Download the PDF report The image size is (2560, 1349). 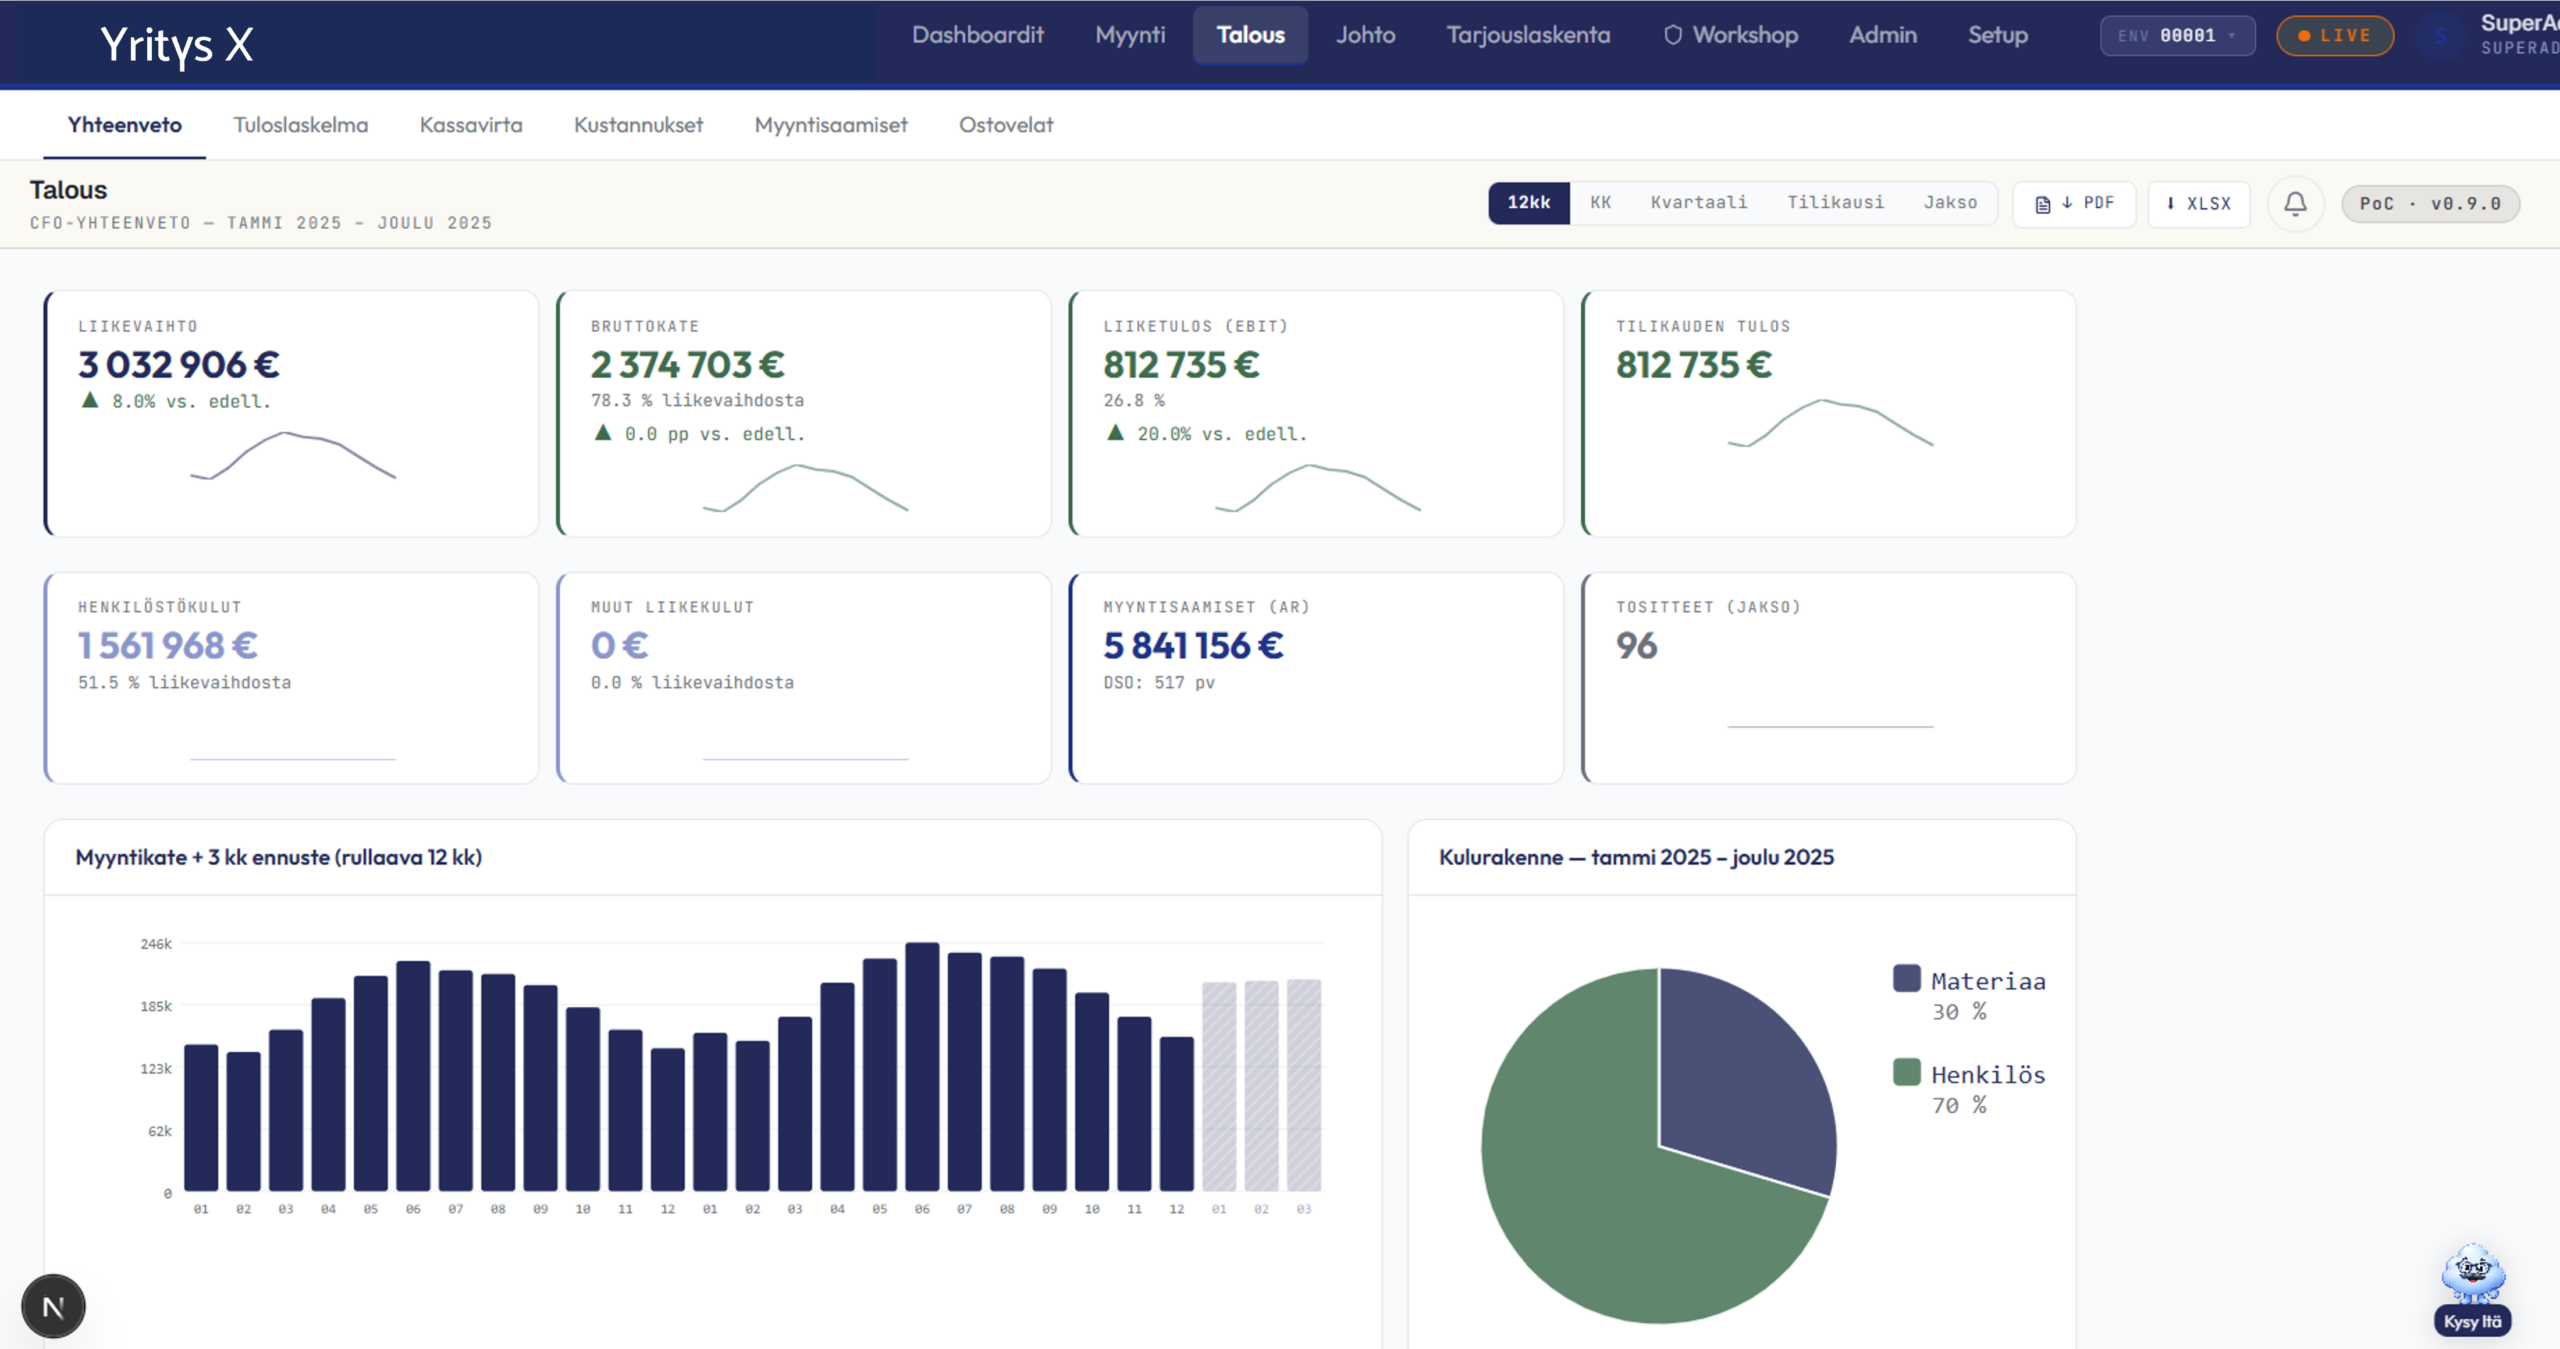click(x=2074, y=203)
